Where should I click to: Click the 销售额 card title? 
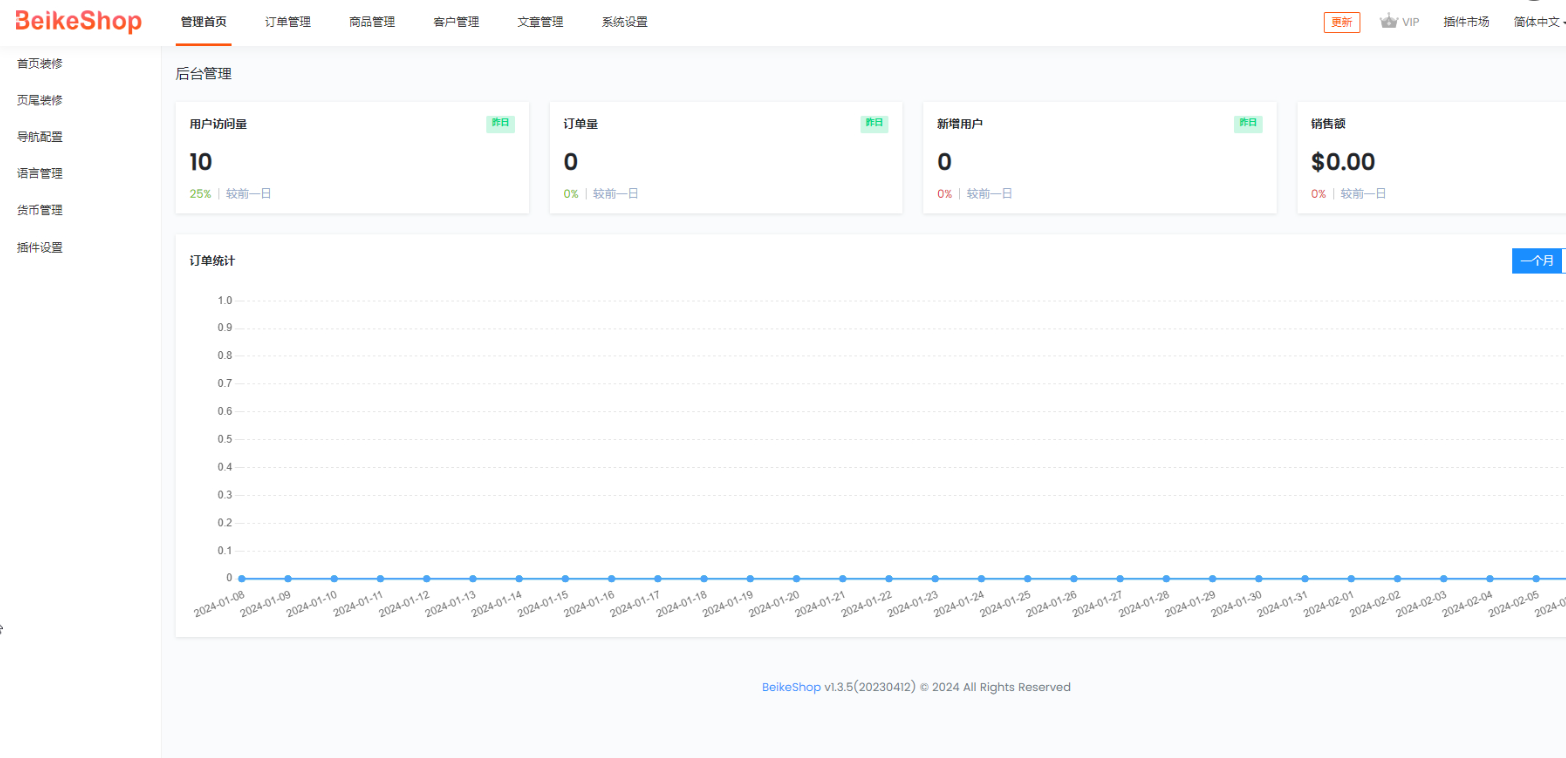(x=1328, y=124)
